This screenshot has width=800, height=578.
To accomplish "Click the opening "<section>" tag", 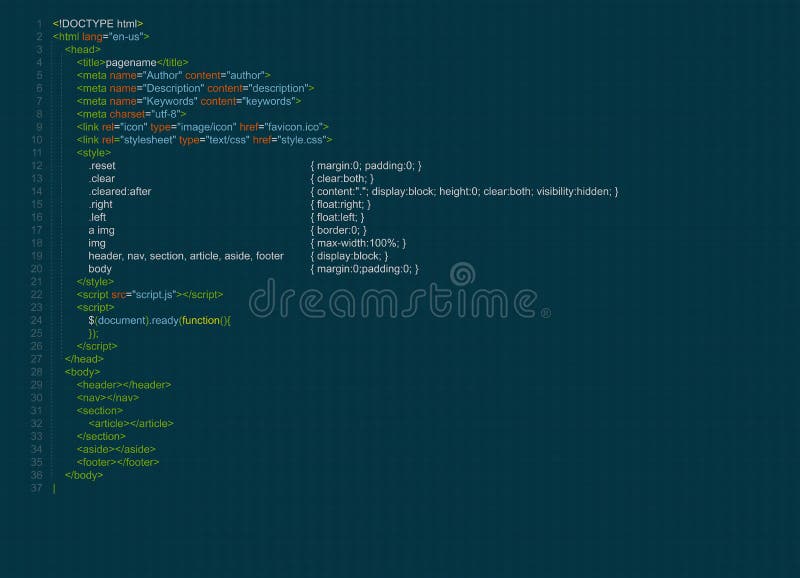I will pos(100,411).
